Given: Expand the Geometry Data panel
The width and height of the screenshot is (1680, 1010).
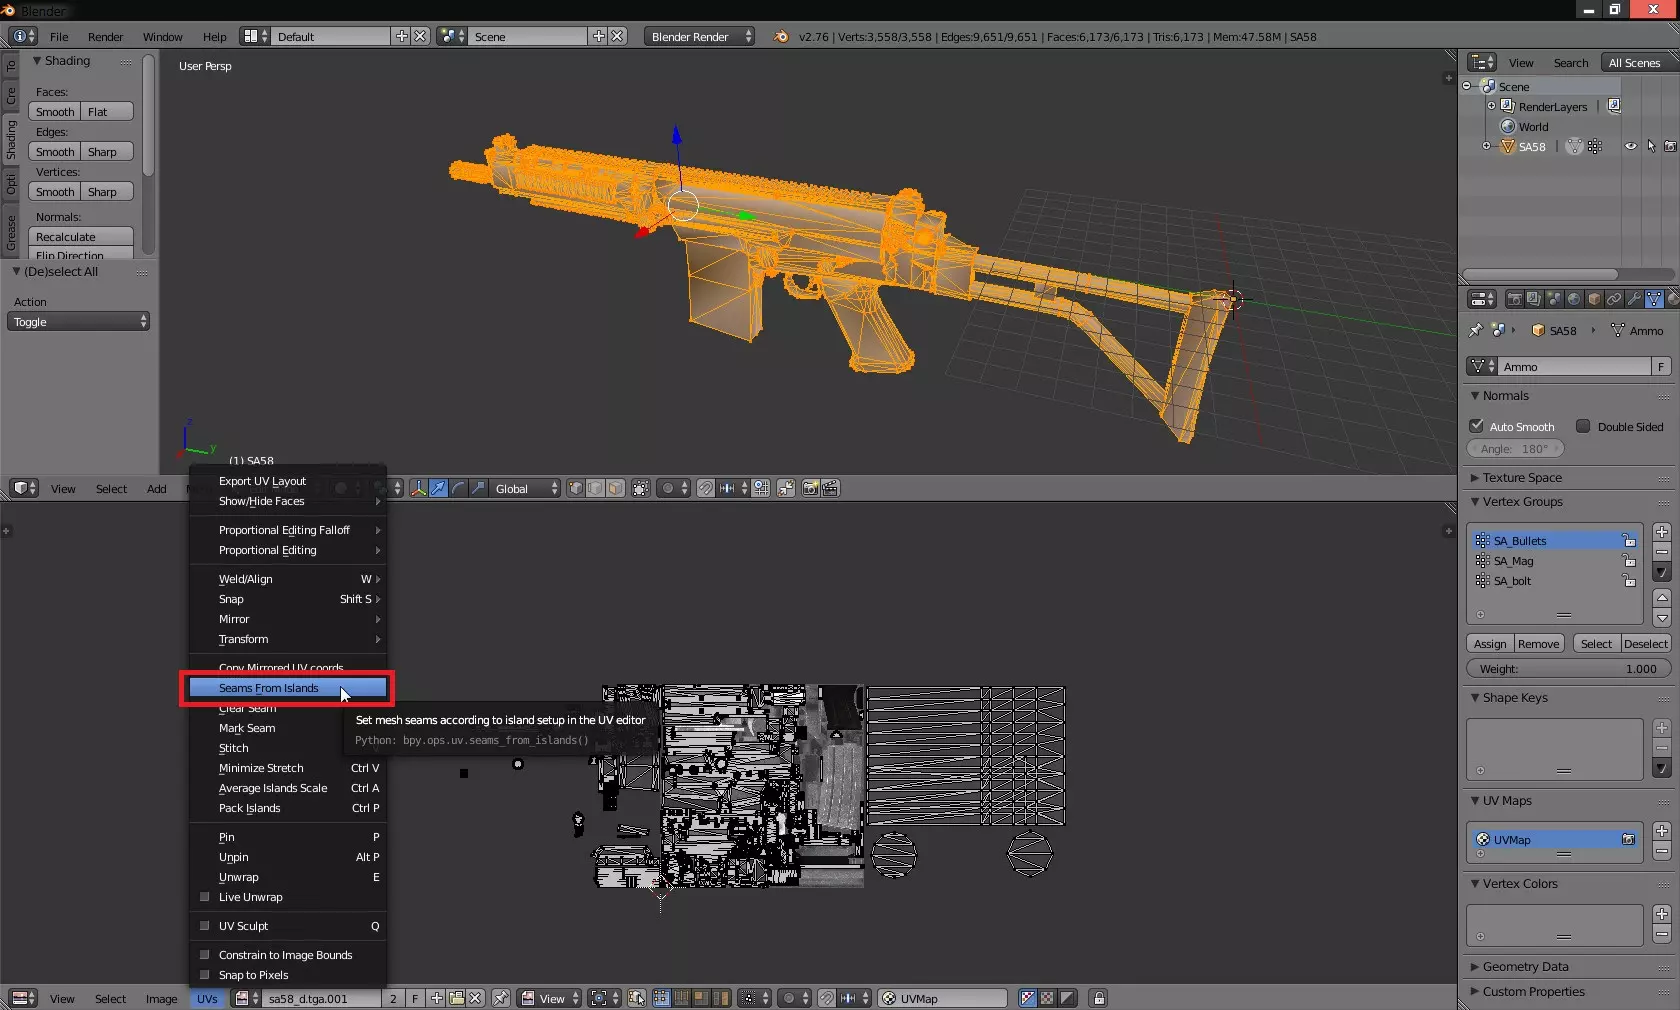Looking at the screenshot, I should point(1525,967).
